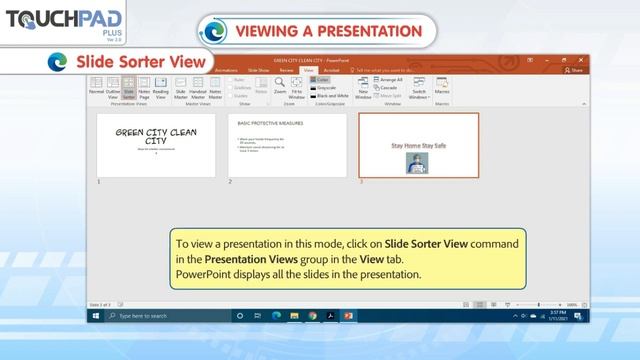Open the Handout Master view
This screenshot has height=360, width=640.
tap(198, 87)
